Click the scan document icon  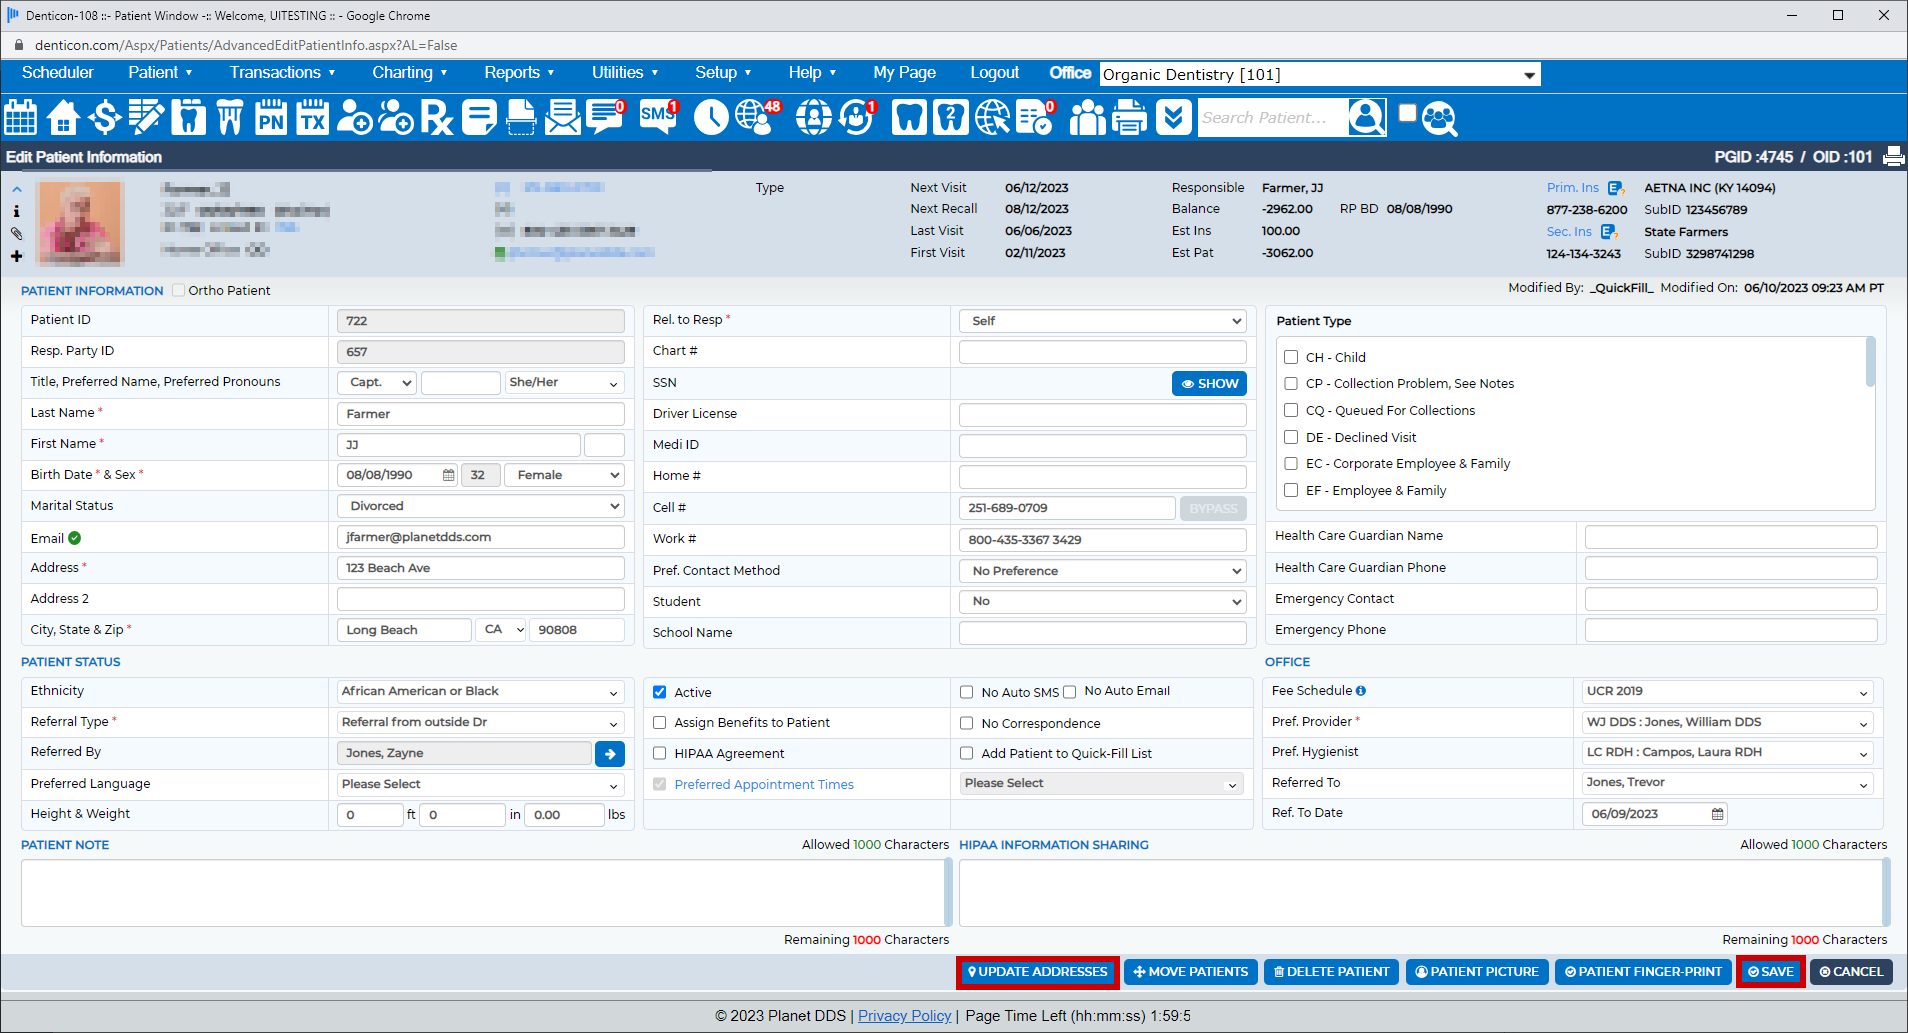521,117
